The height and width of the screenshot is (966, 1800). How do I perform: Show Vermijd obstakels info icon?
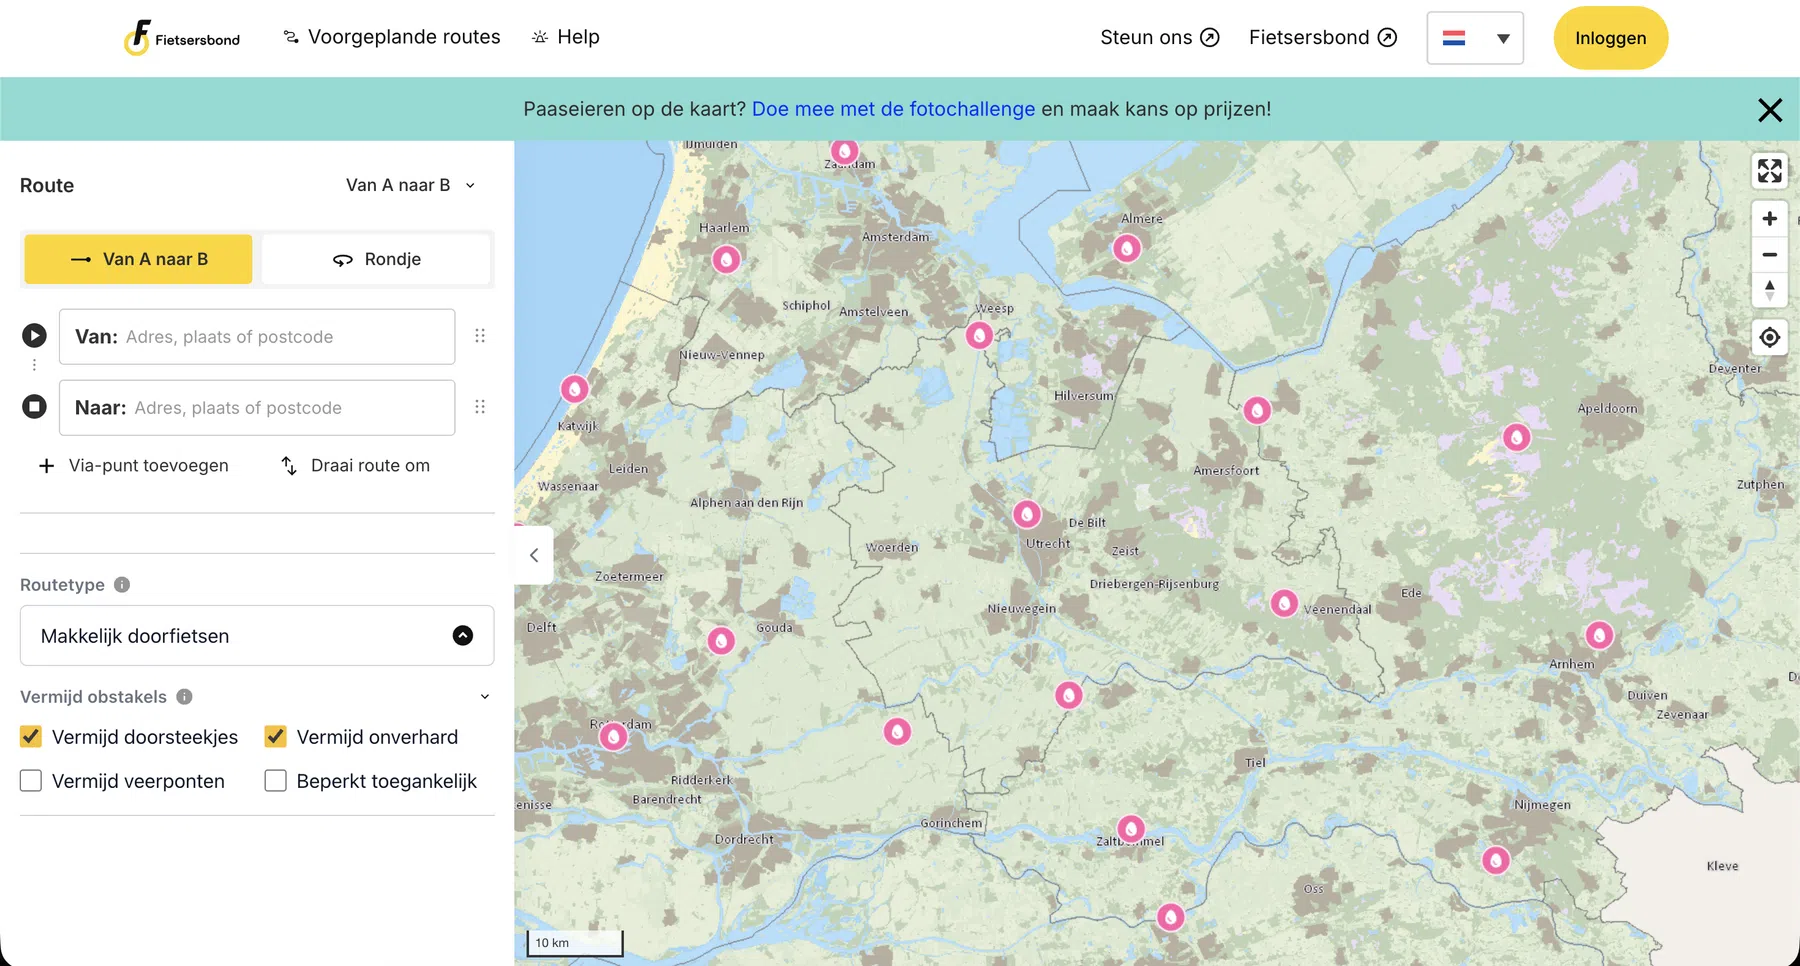tap(184, 697)
